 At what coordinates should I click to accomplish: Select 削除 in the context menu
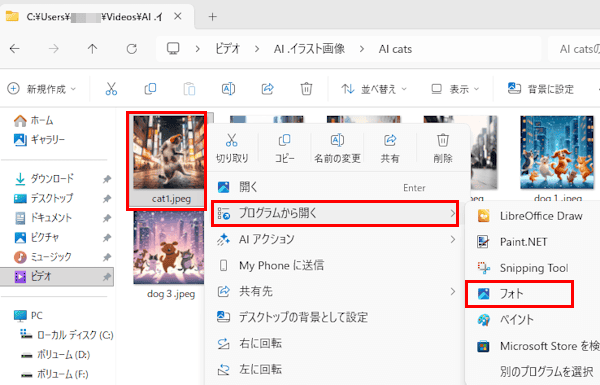tap(443, 148)
